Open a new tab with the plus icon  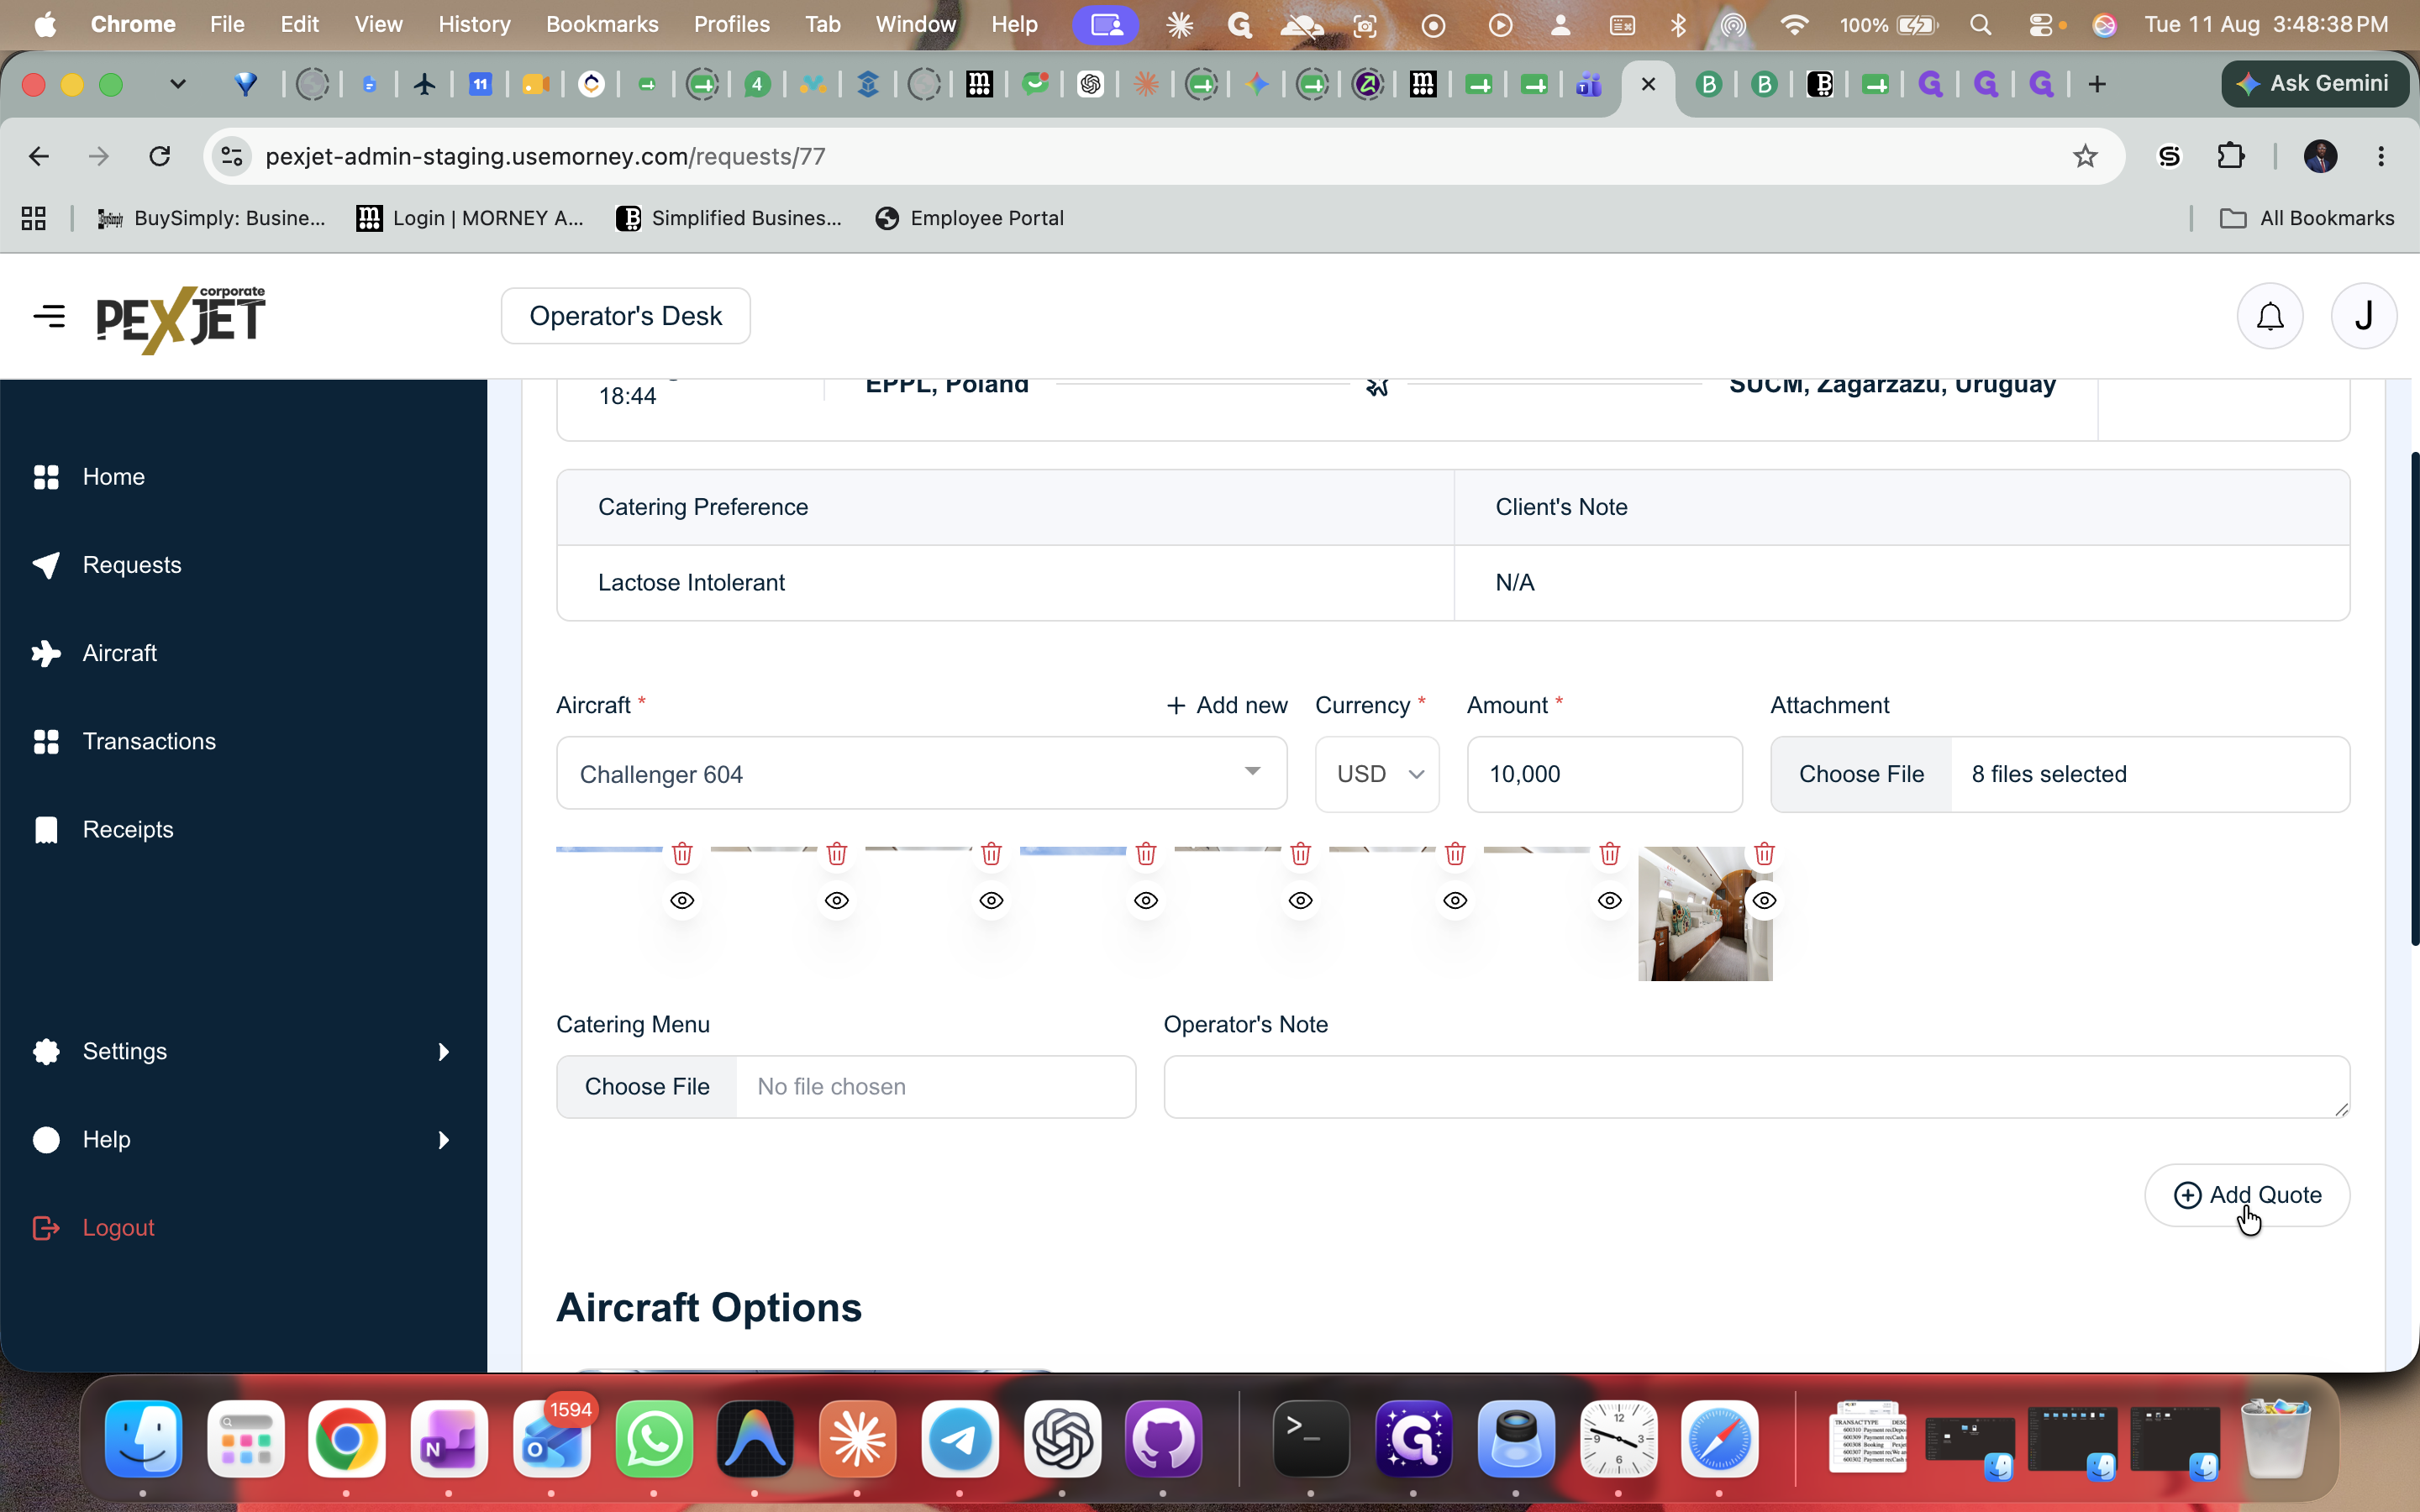(x=2097, y=84)
